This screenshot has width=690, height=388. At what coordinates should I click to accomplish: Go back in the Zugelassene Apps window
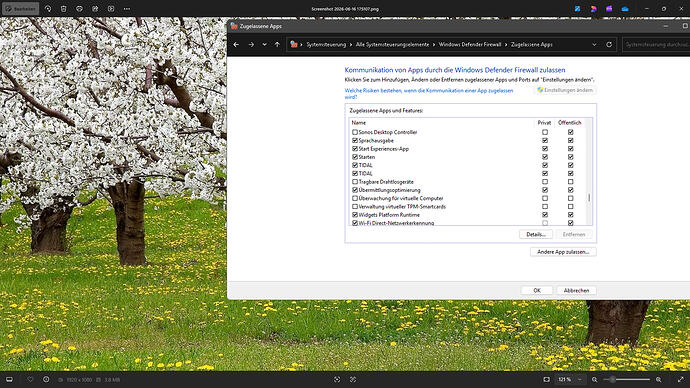click(x=236, y=44)
